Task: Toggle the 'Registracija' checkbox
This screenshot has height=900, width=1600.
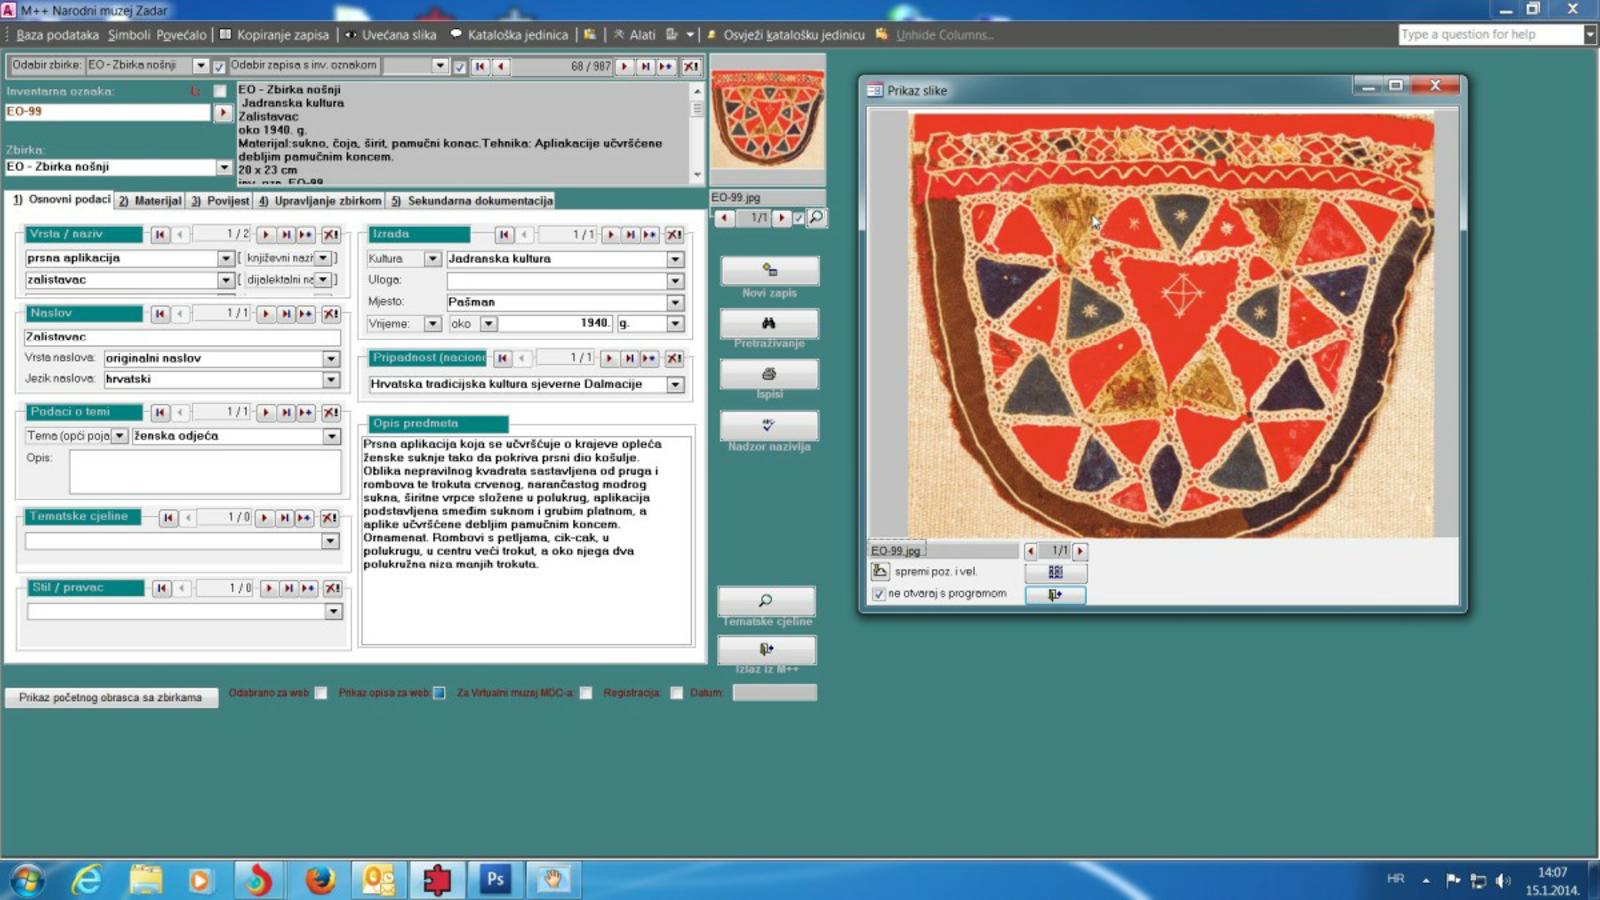Action: pyautogui.click(x=677, y=693)
